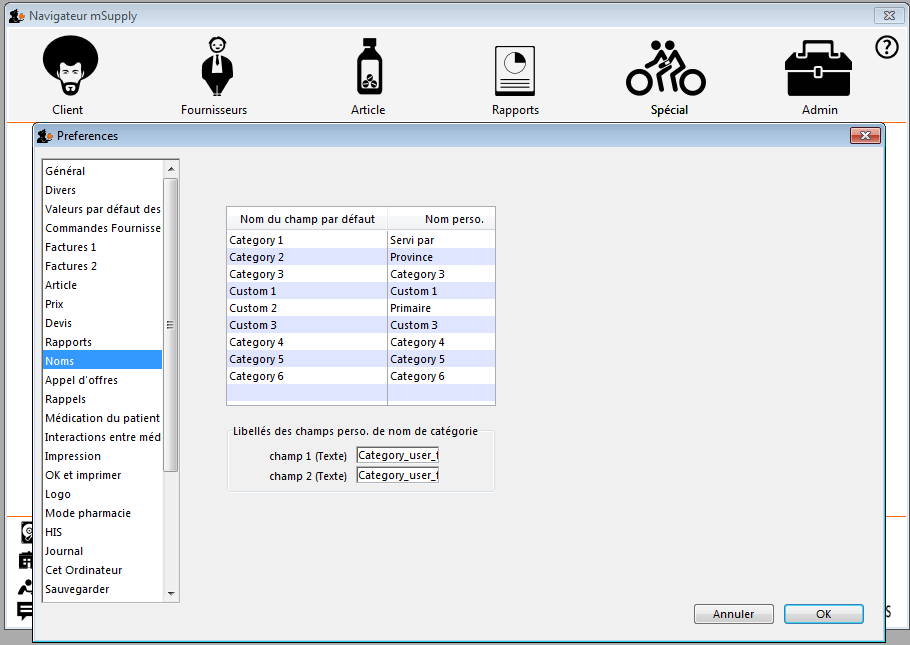Open the Rappels preferences section

[x=102, y=399]
